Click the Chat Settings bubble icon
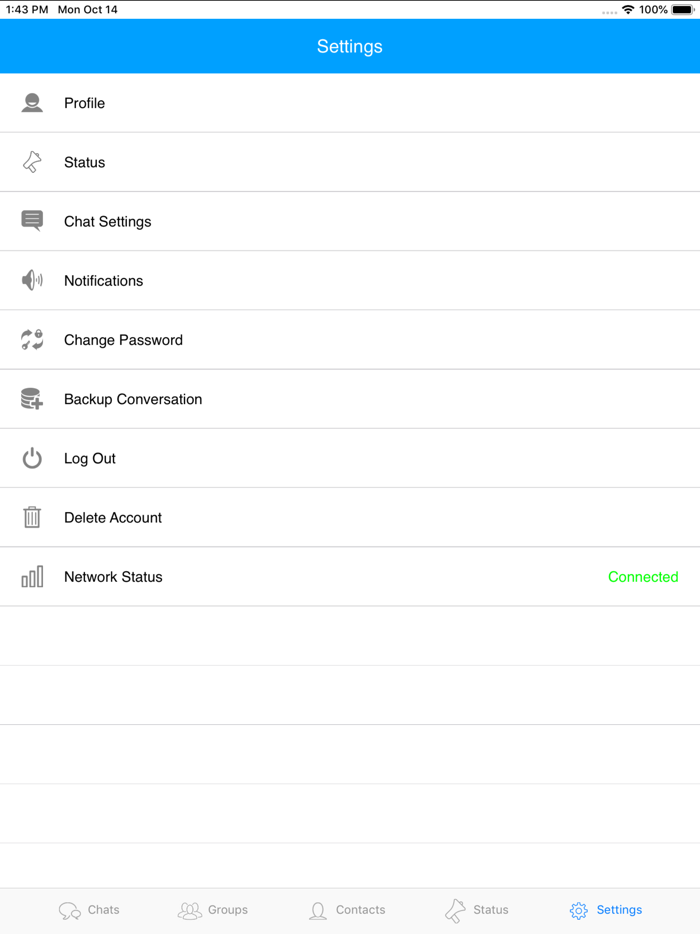The width and height of the screenshot is (700, 934). [x=32, y=221]
